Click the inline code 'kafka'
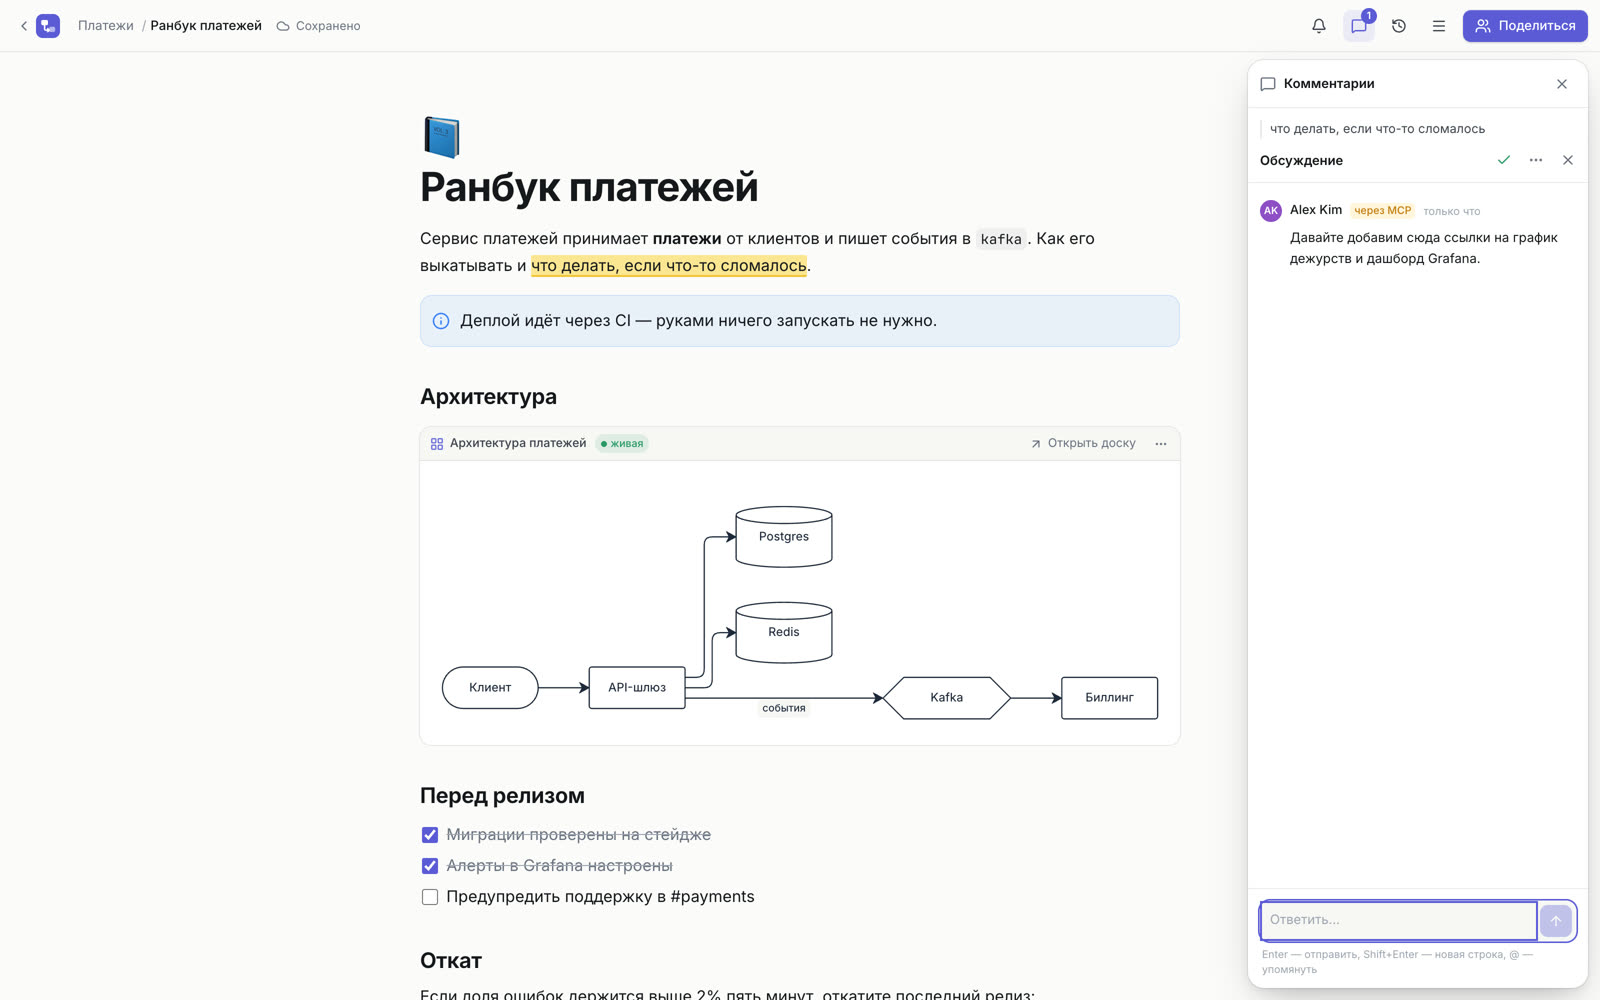The width and height of the screenshot is (1600, 1000). [1001, 239]
